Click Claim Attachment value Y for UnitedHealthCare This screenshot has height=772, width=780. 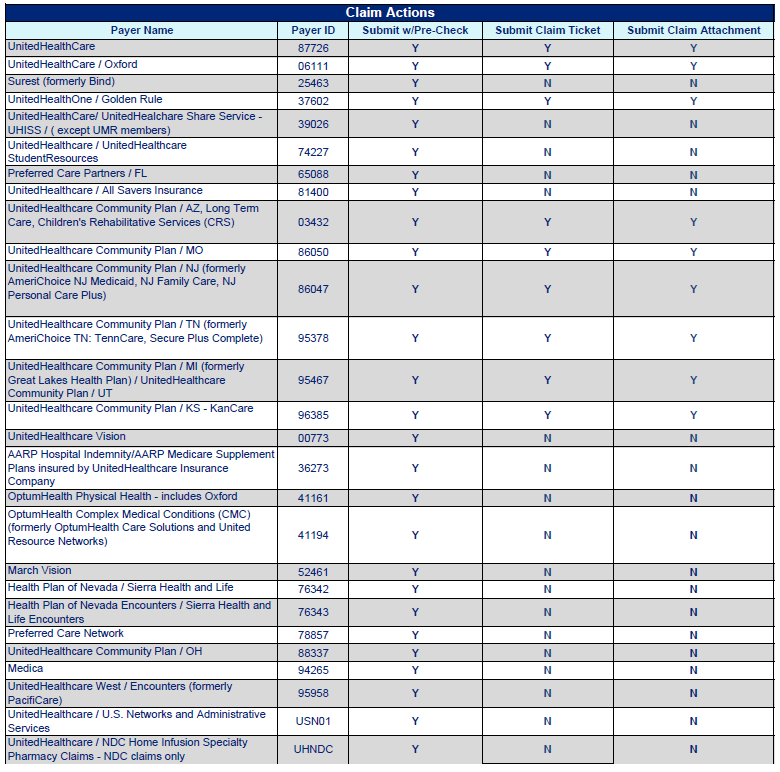[693, 48]
